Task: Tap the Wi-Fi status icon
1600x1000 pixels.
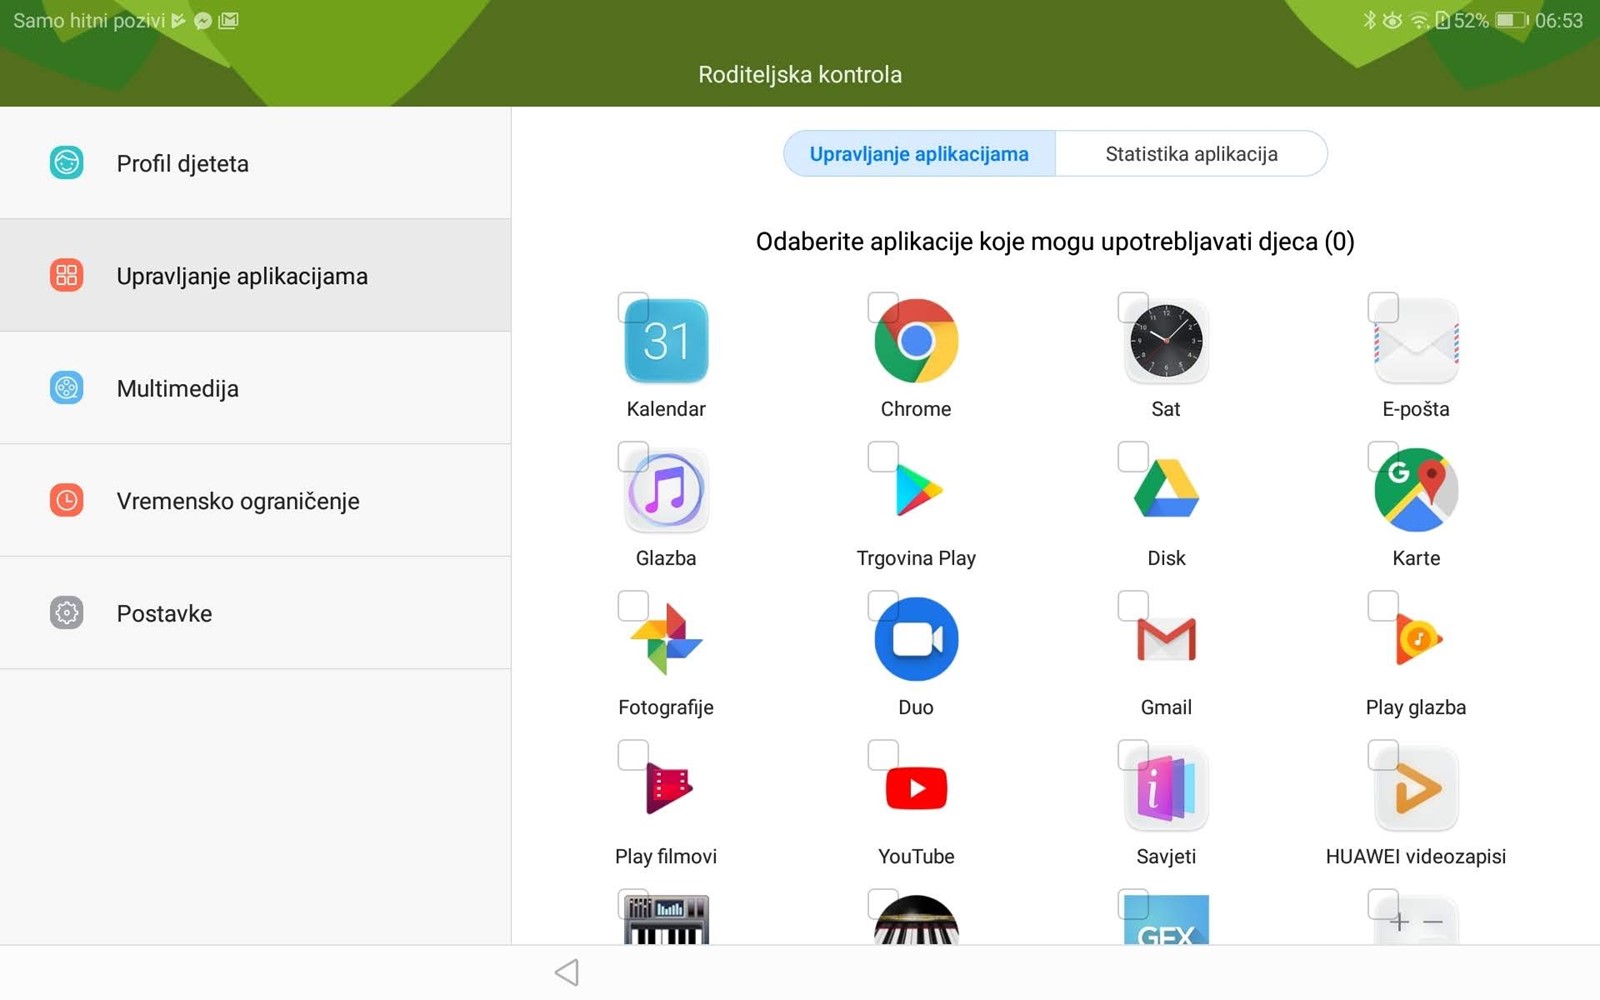Action: [1419, 20]
